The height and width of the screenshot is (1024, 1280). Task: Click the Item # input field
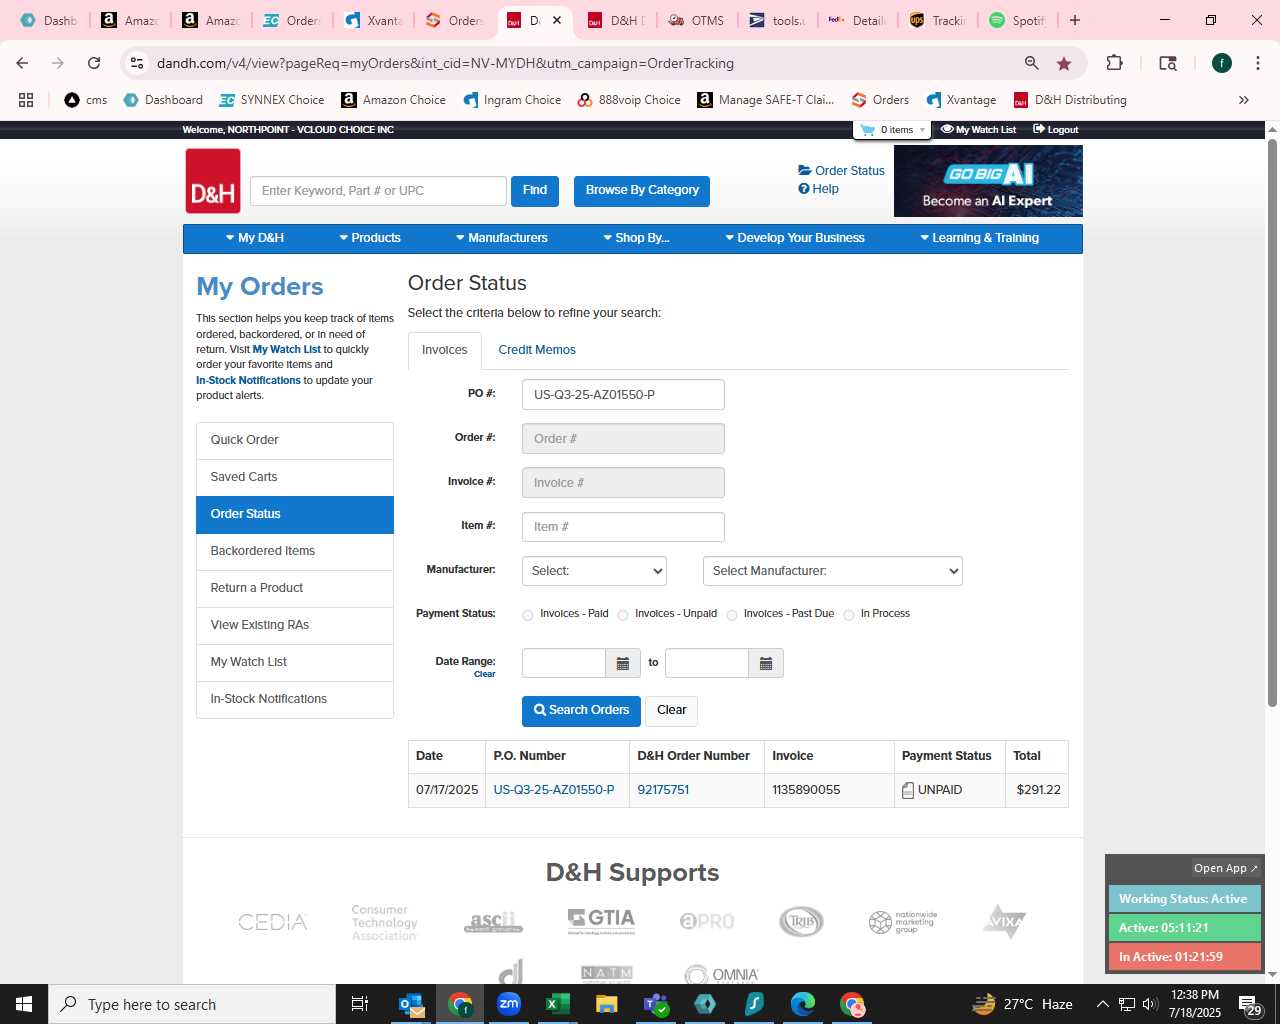point(623,527)
